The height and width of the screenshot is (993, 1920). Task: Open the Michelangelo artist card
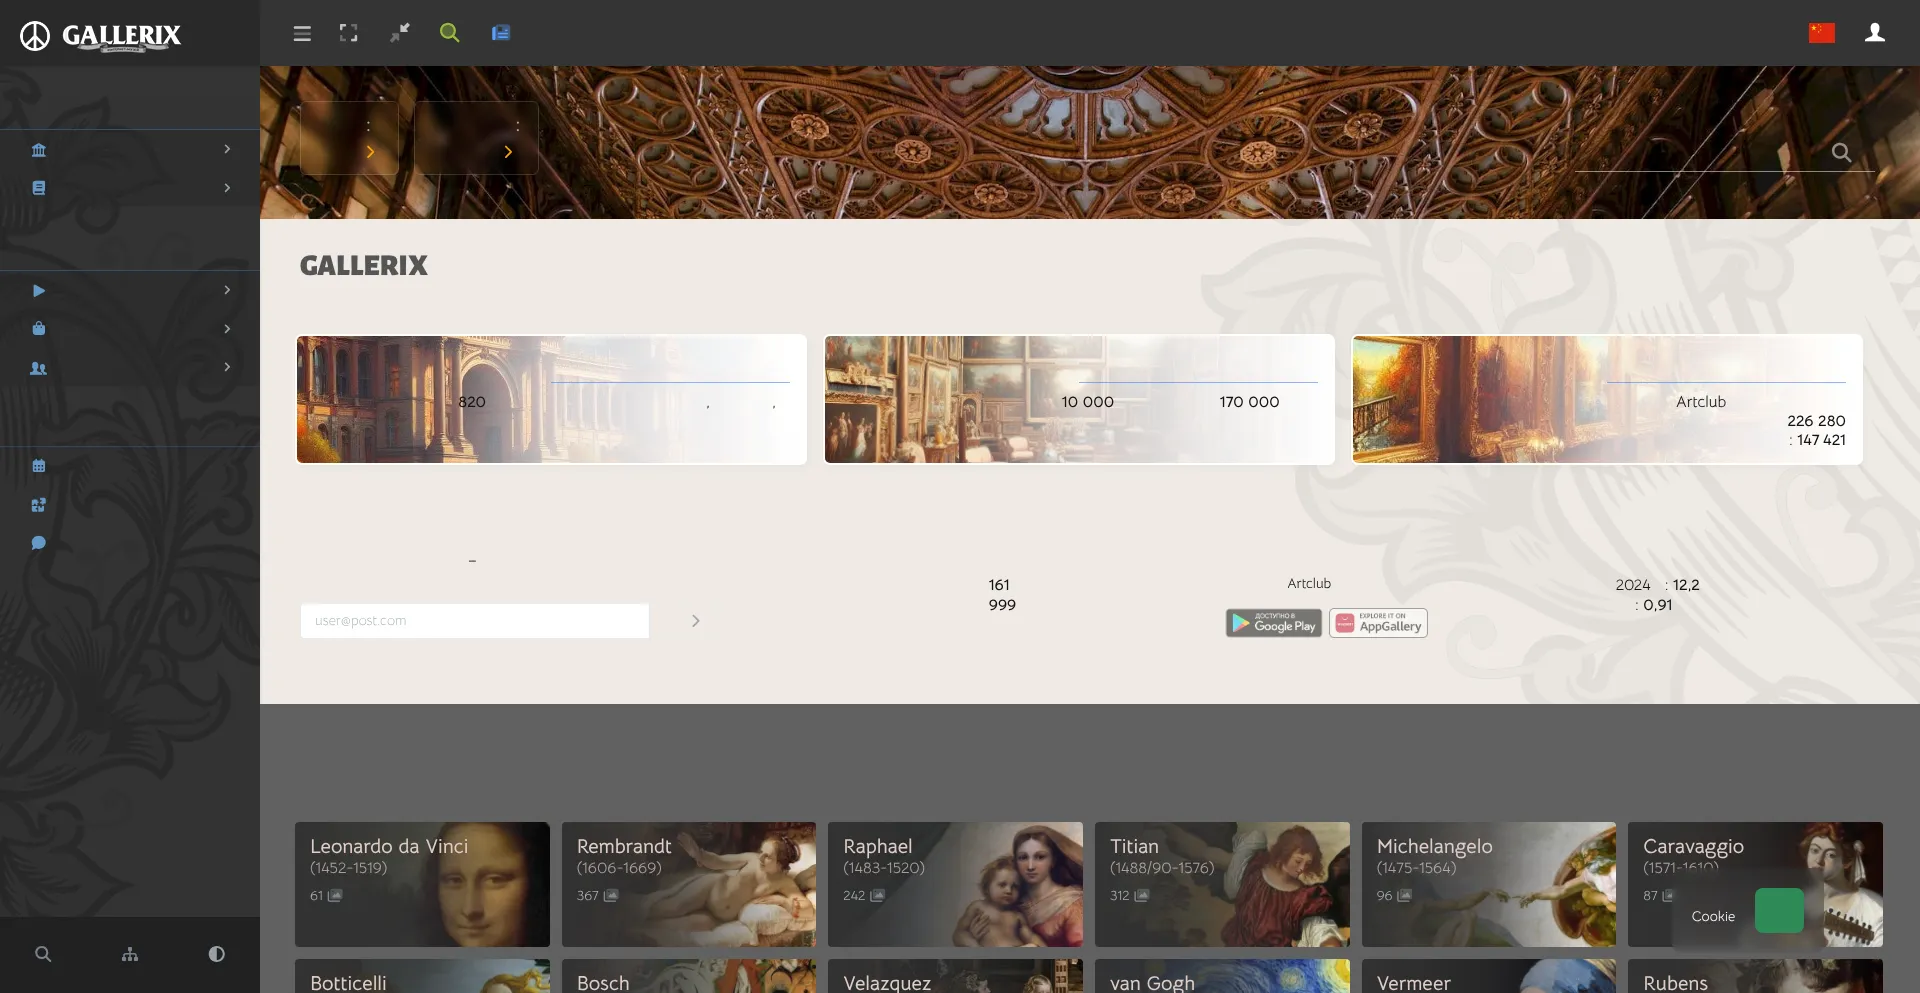tap(1489, 884)
